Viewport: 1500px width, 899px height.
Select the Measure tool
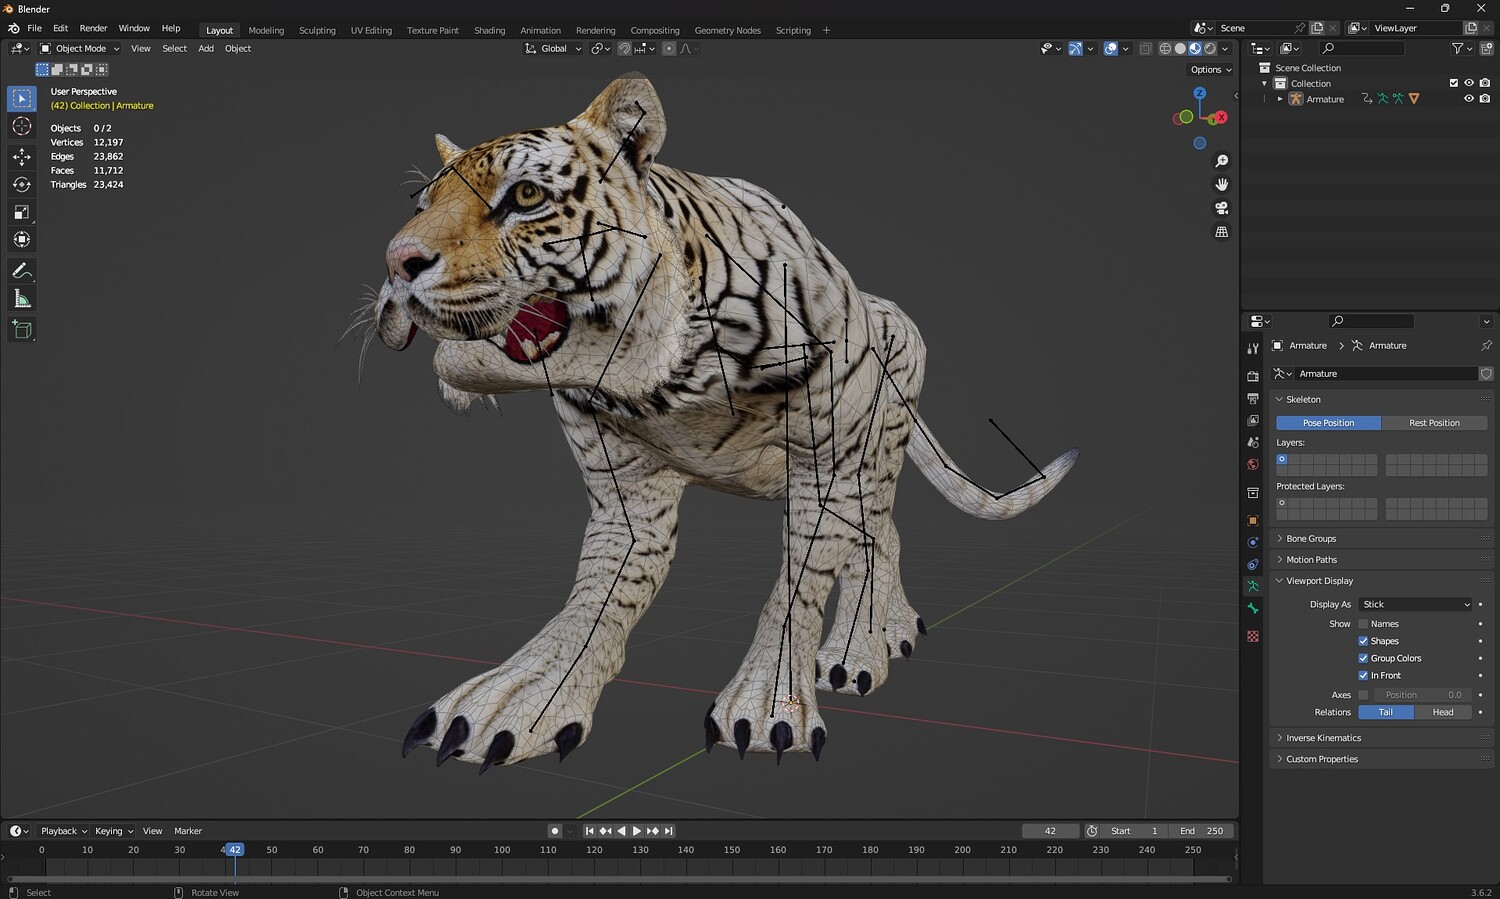(x=22, y=299)
